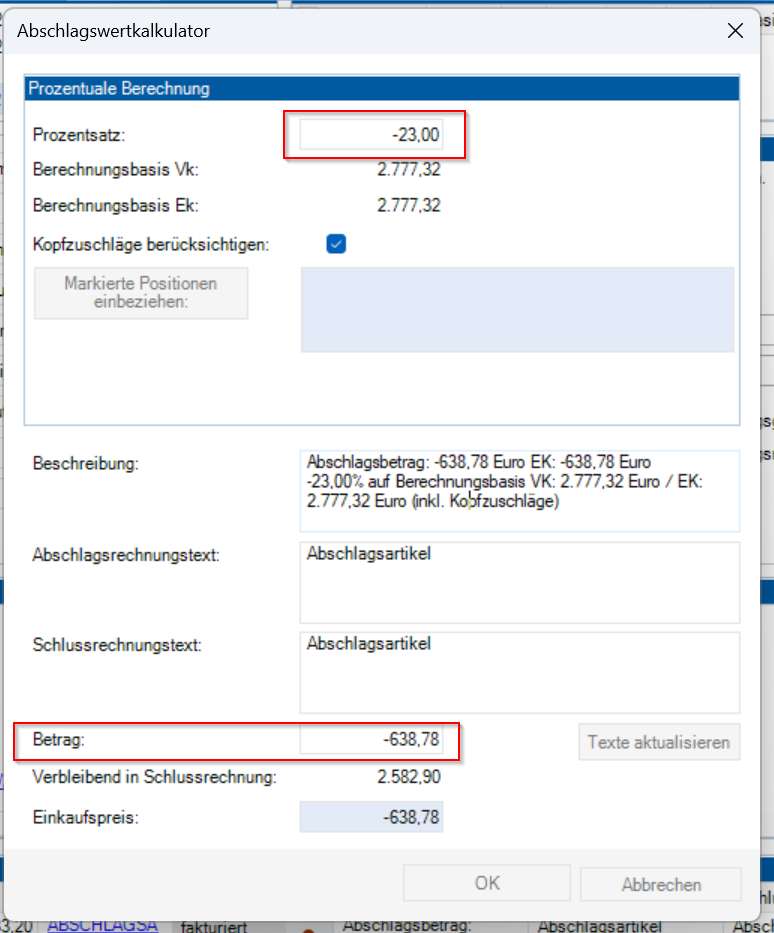
Task: Close the Abschlagswertkalkulator dialog
Action: (x=735, y=31)
